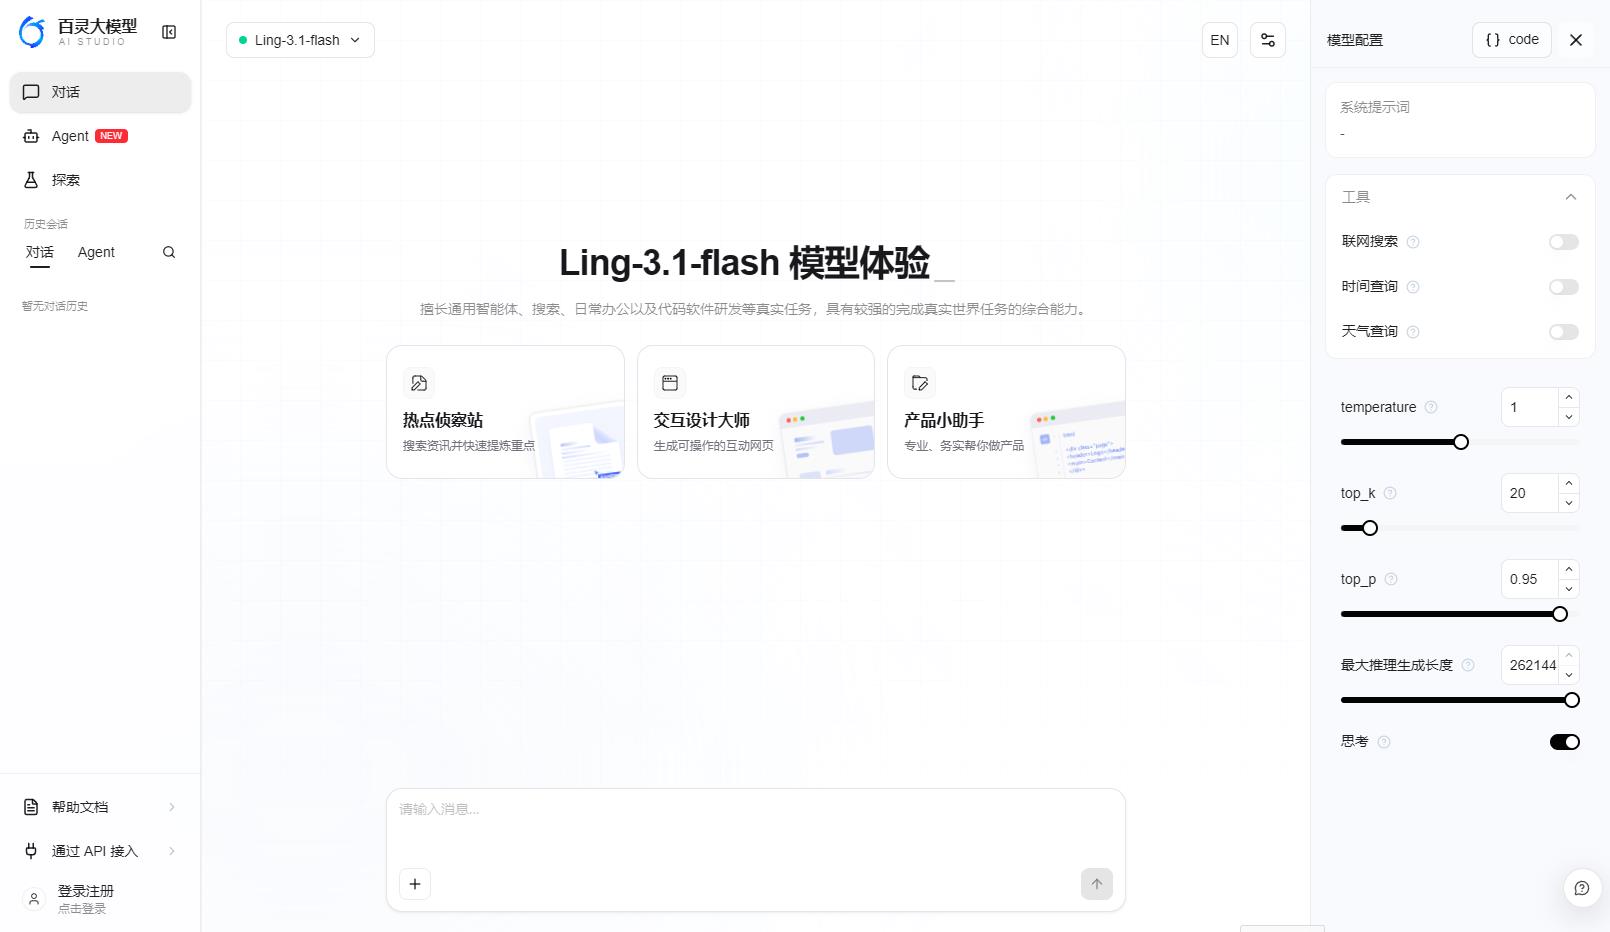Expand the 通过 API 接入 chevron
The width and height of the screenshot is (1610, 932).
[x=172, y=851]
